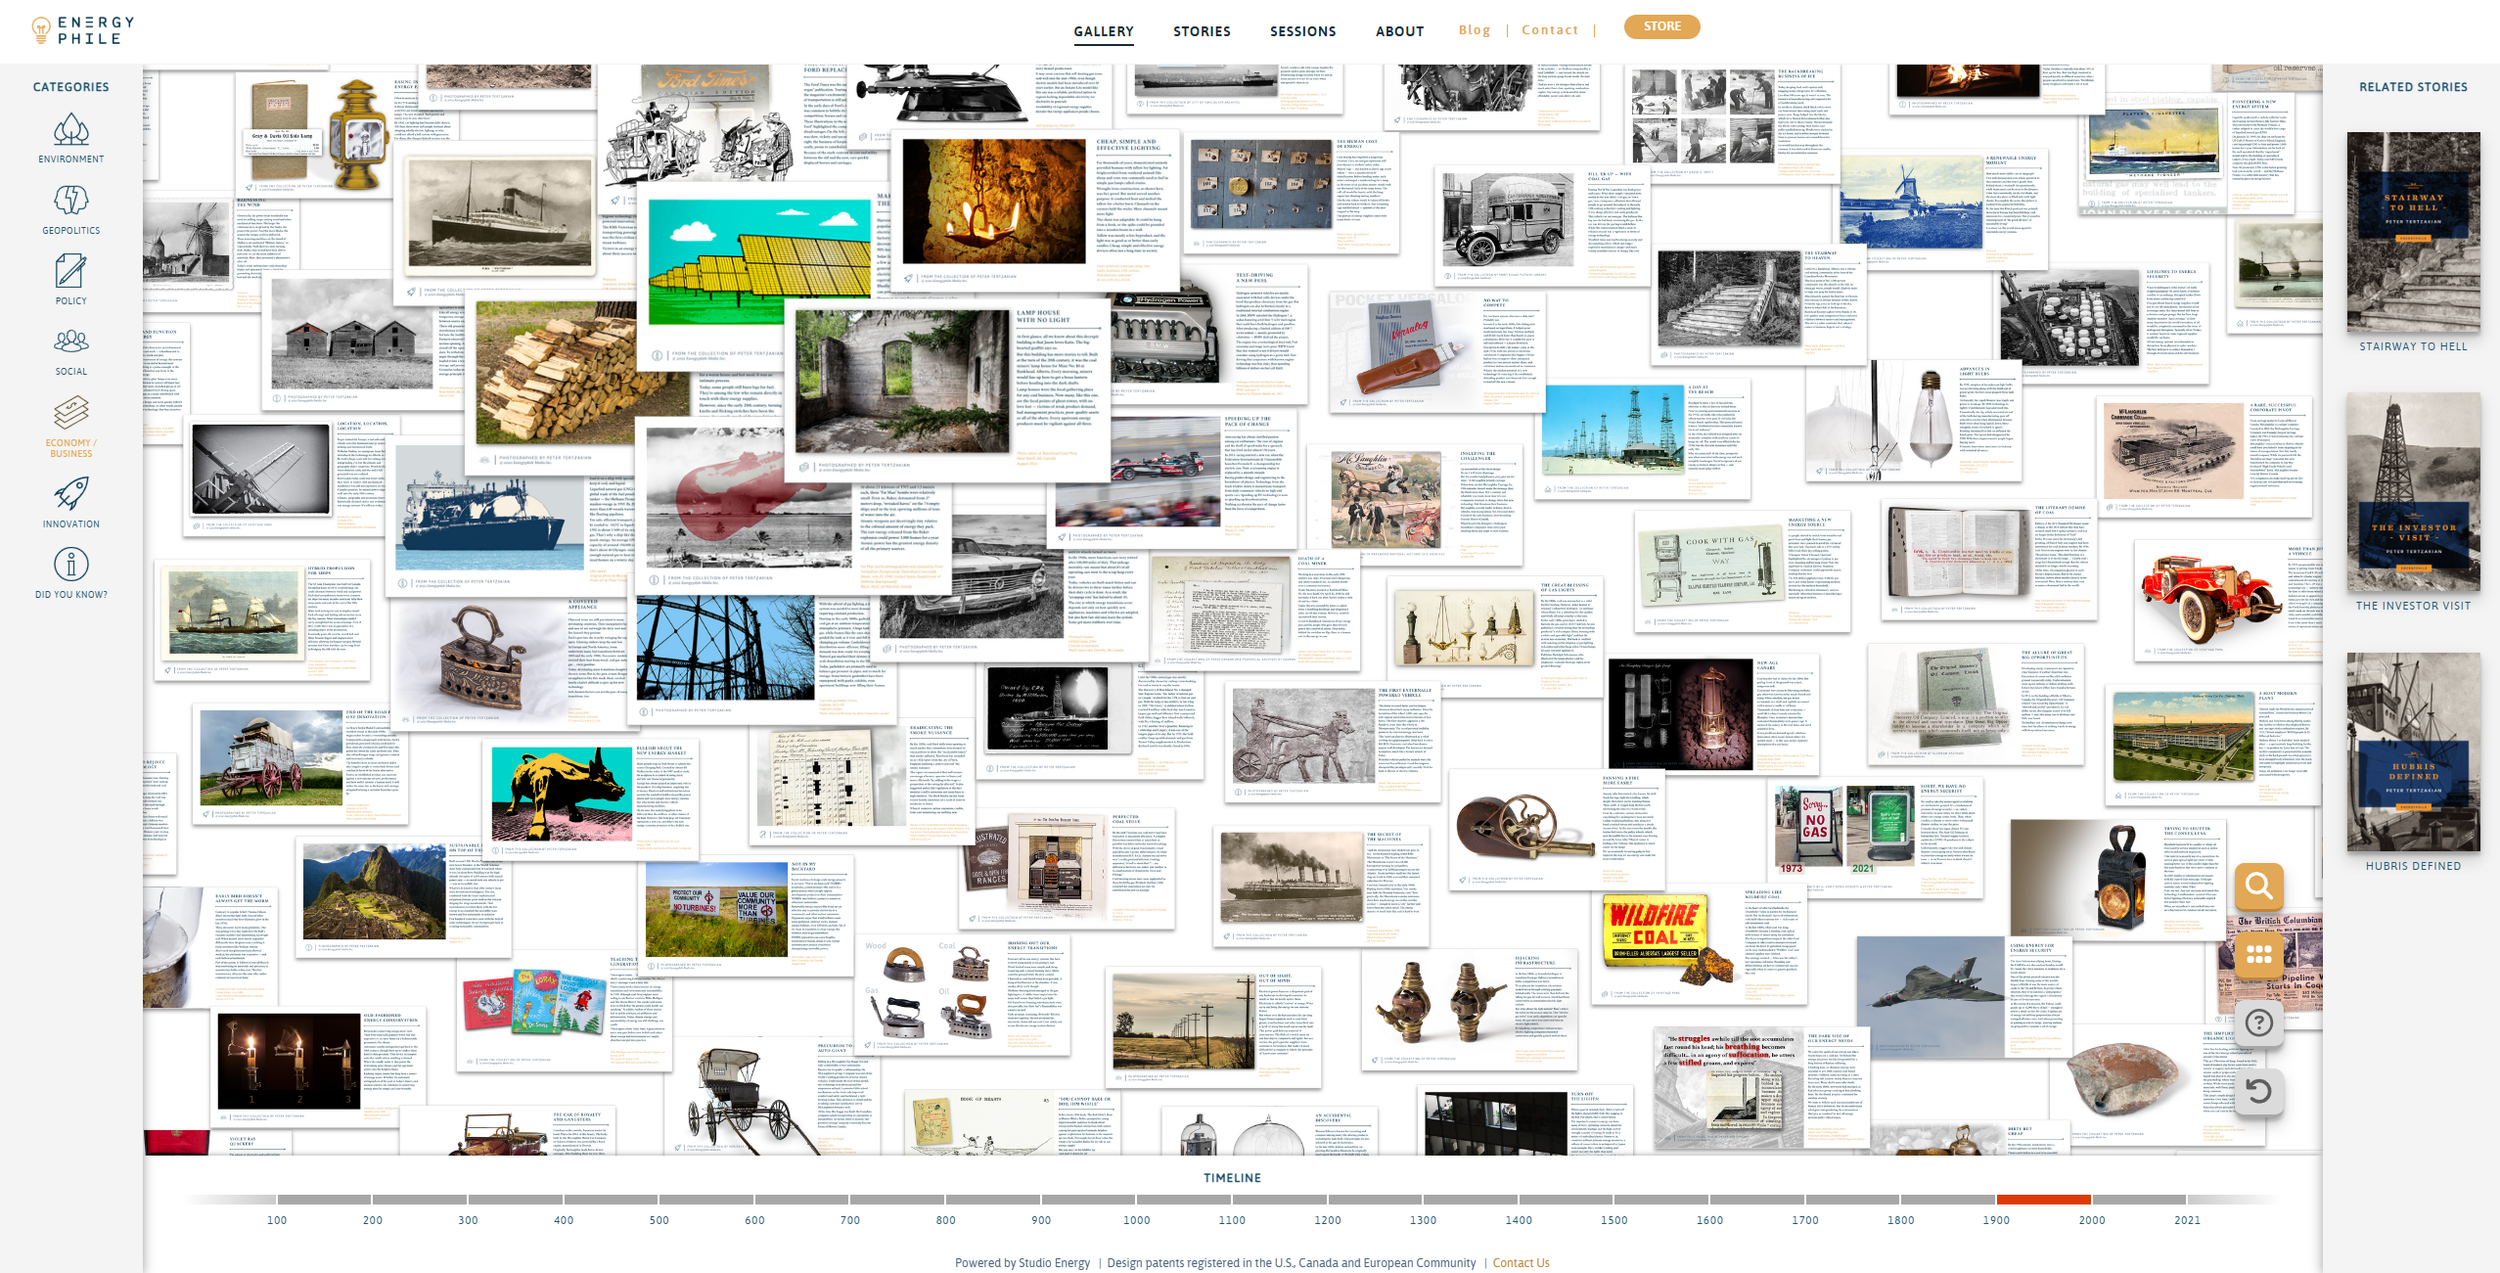Select the 1900 segment on timeline
Viewport: 2500px width, 1273px height.
tap(2043, 1199)
